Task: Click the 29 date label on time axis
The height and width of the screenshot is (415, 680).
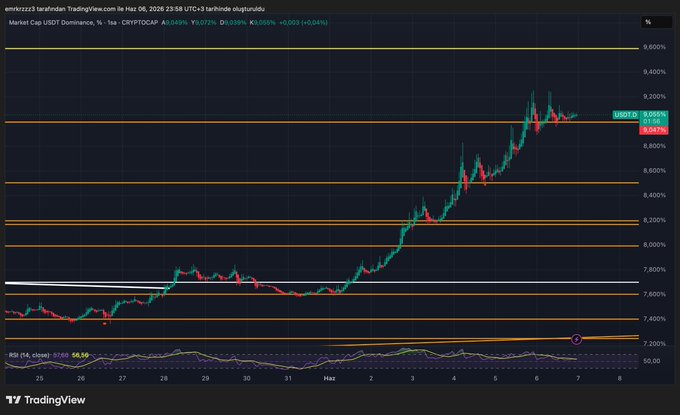Action: [x=205, y=378]
